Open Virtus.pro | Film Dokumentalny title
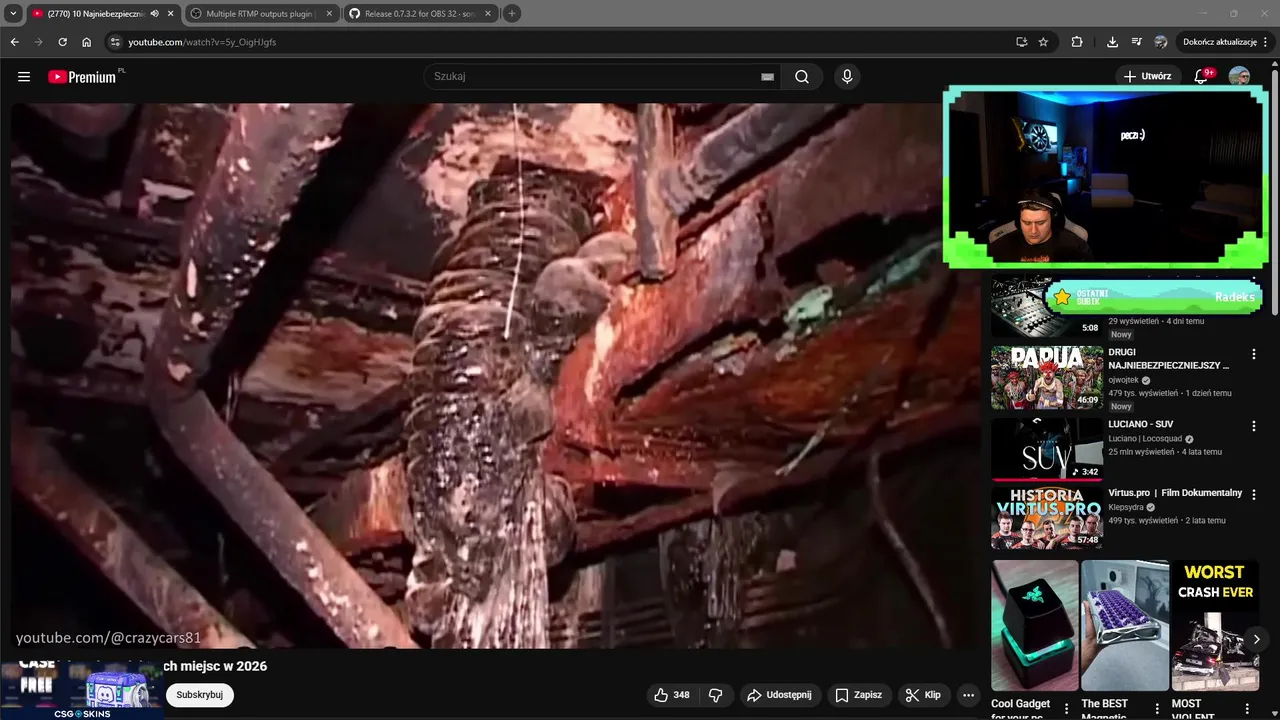 tap(1175, 493)
